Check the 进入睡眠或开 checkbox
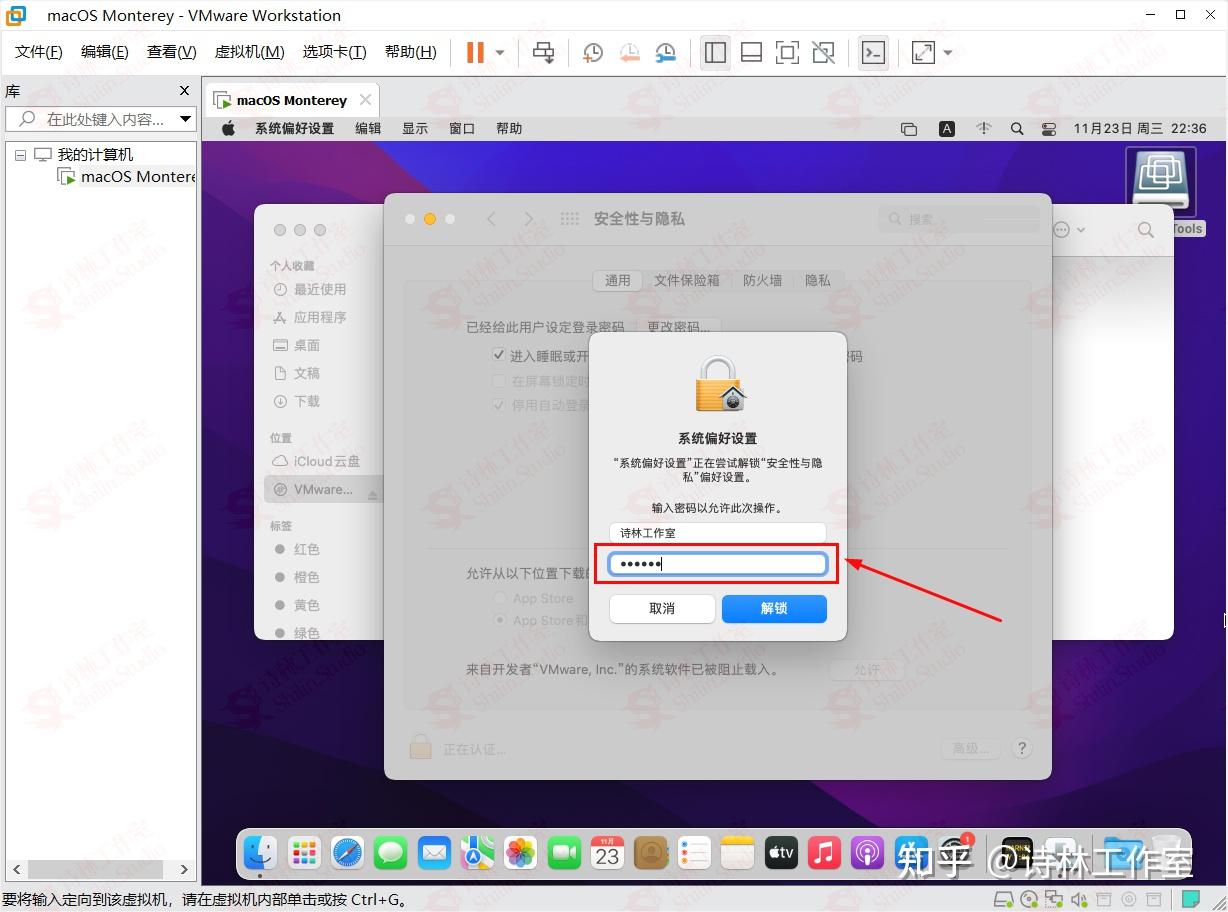Screen dimensions: 1228x912 pyautogui.click(x=497, y=355)
